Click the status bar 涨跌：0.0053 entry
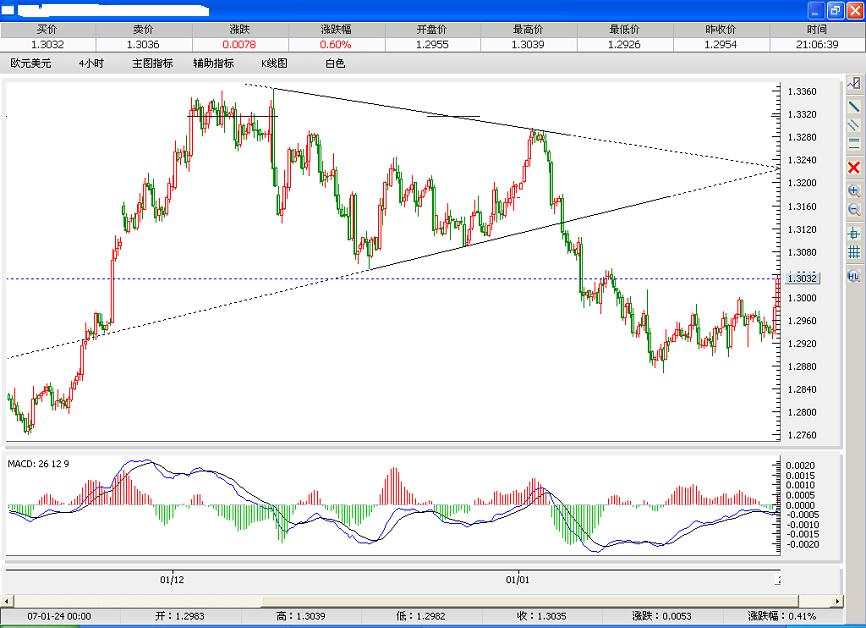866x628 pixels. [662, 616]
